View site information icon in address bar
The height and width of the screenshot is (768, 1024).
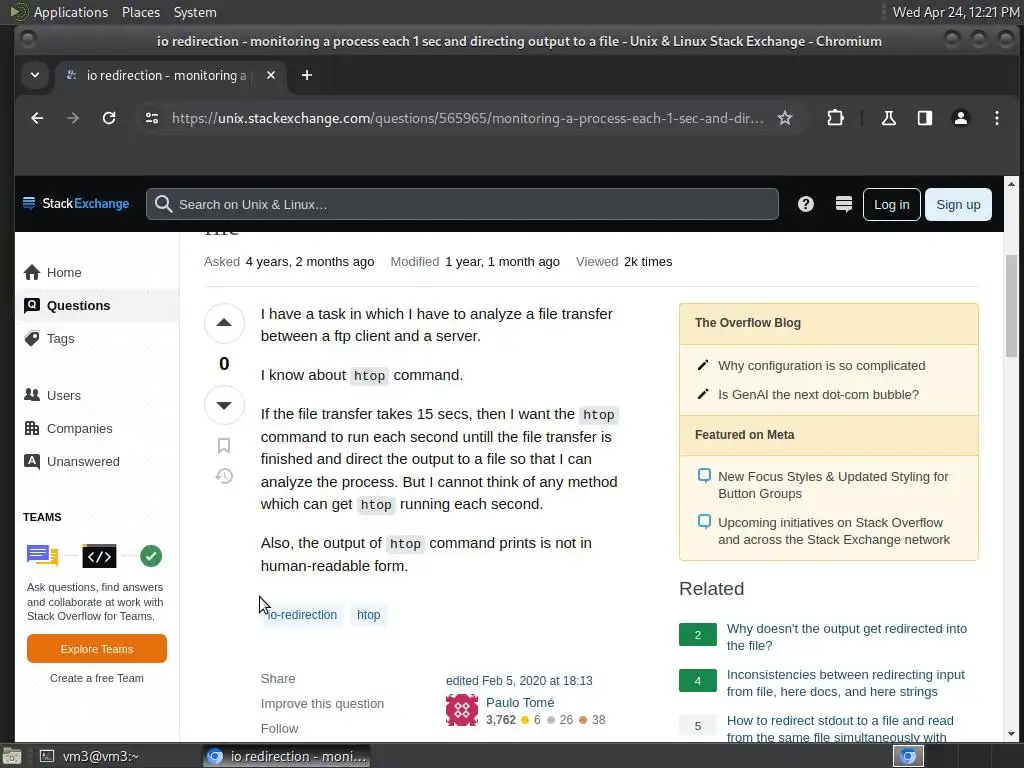point(152,118)
